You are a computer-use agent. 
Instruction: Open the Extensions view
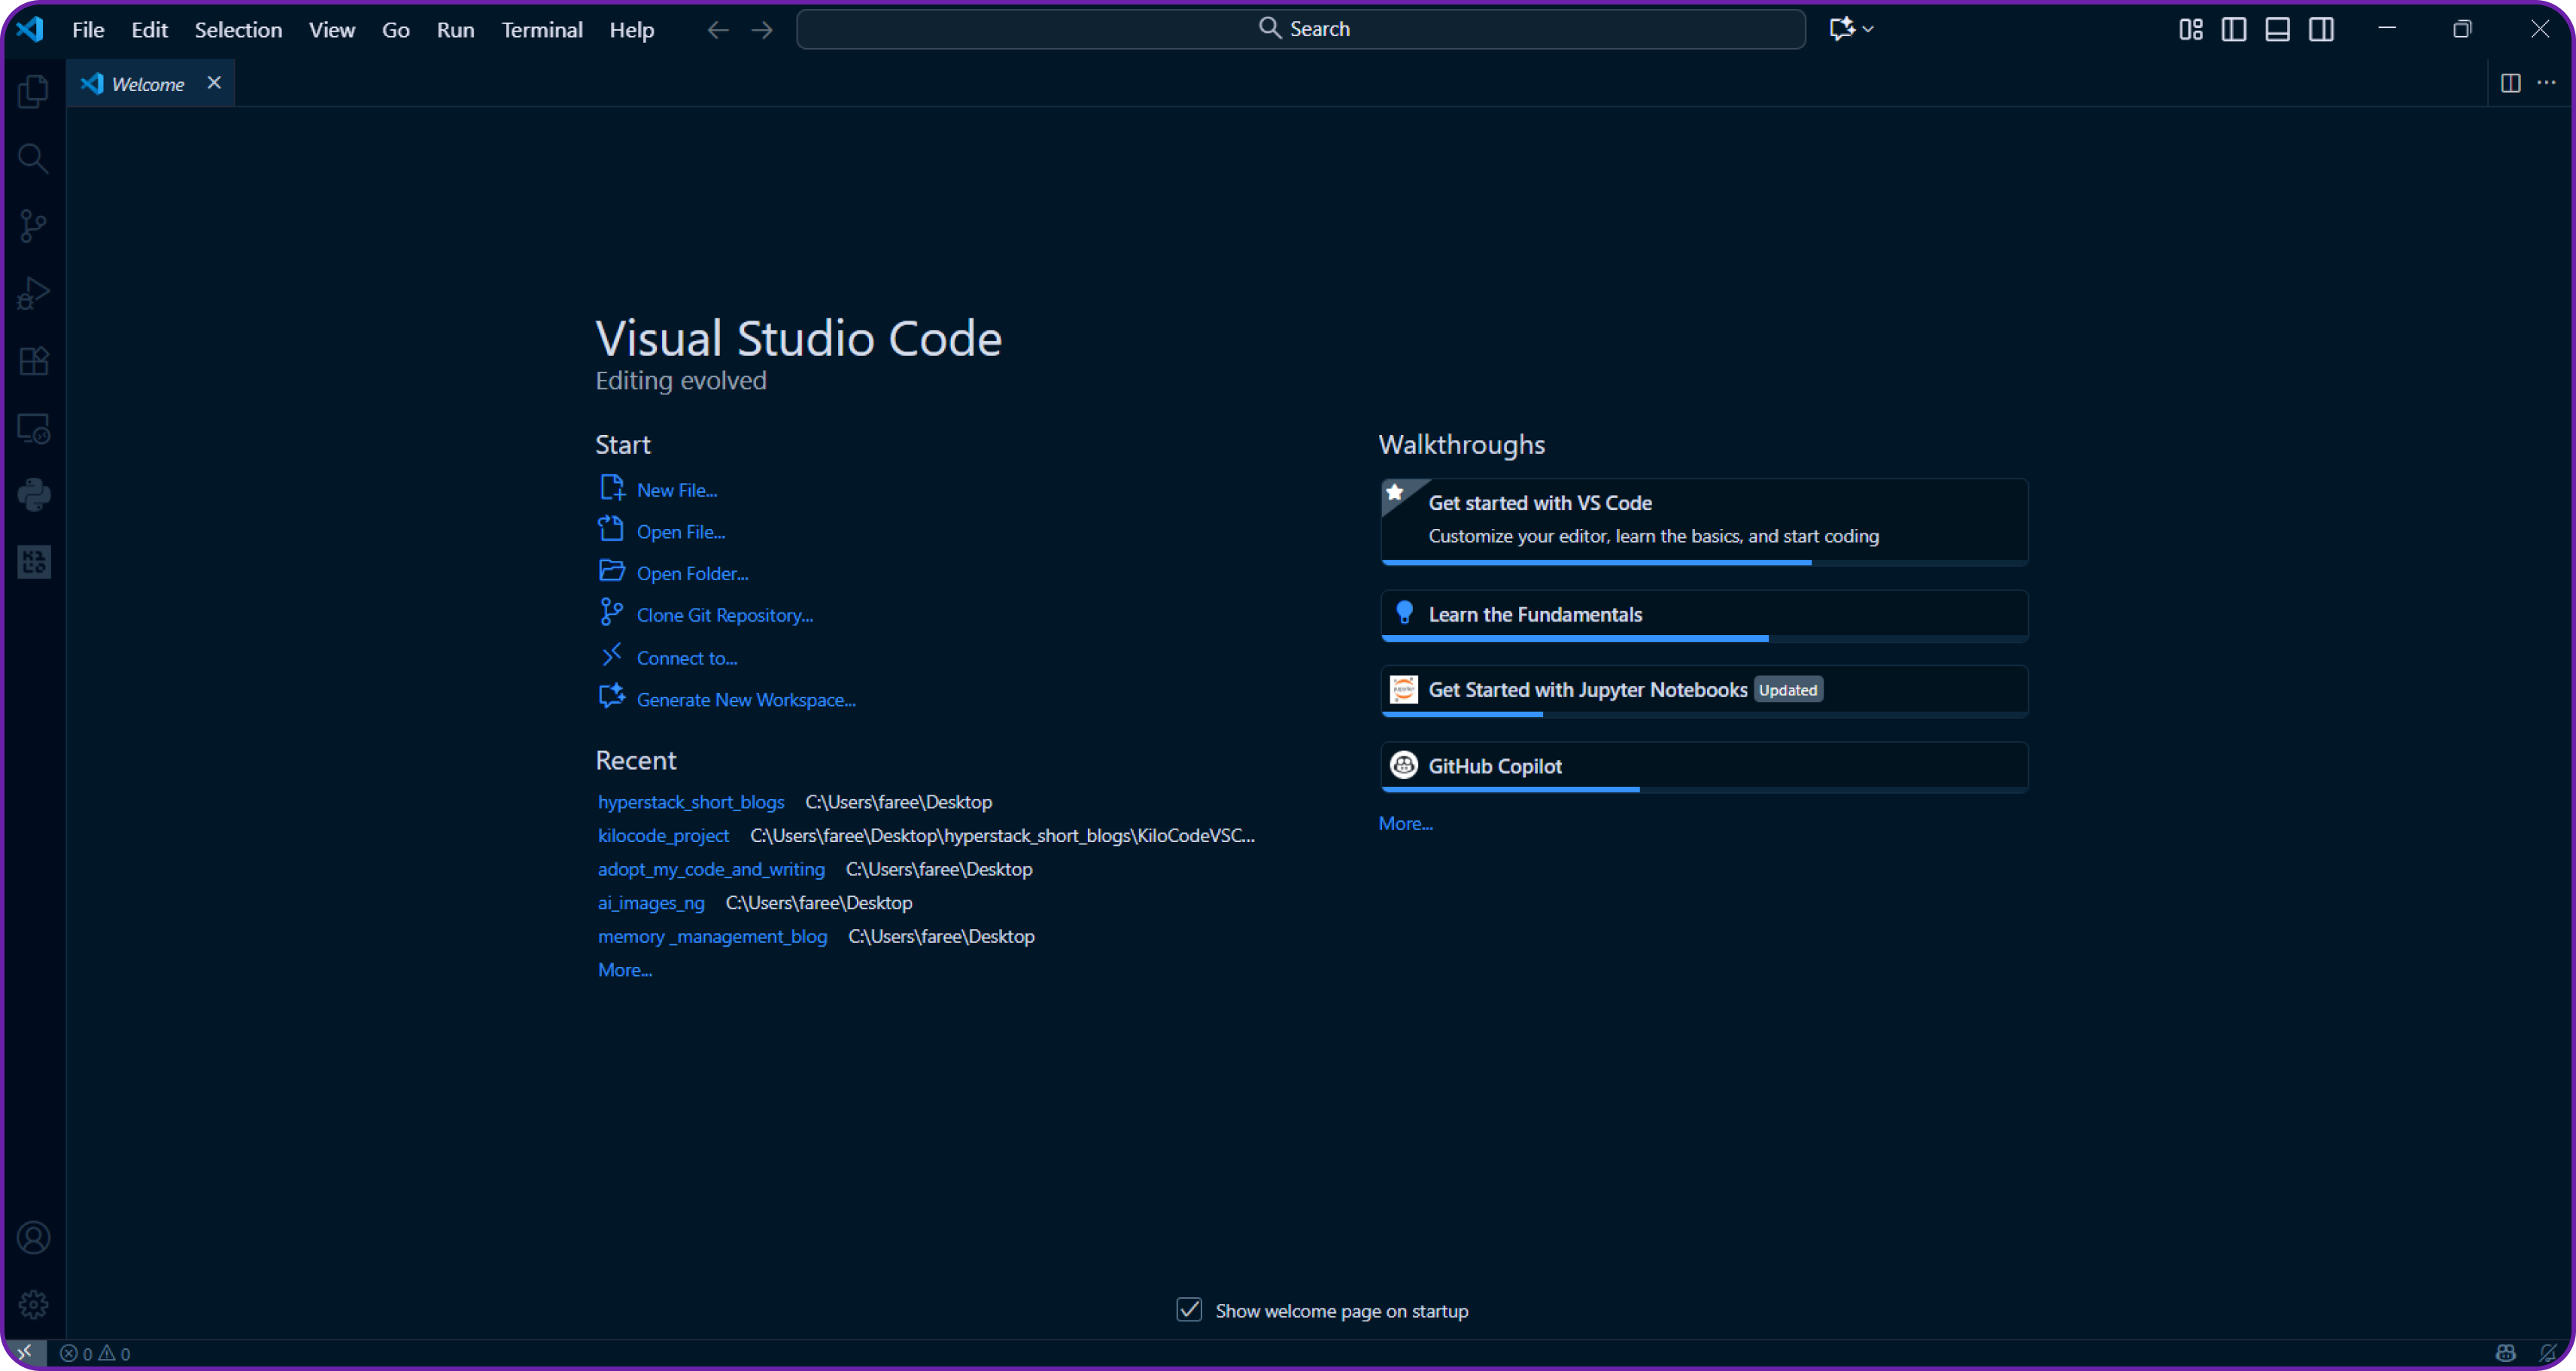(33, 360)
